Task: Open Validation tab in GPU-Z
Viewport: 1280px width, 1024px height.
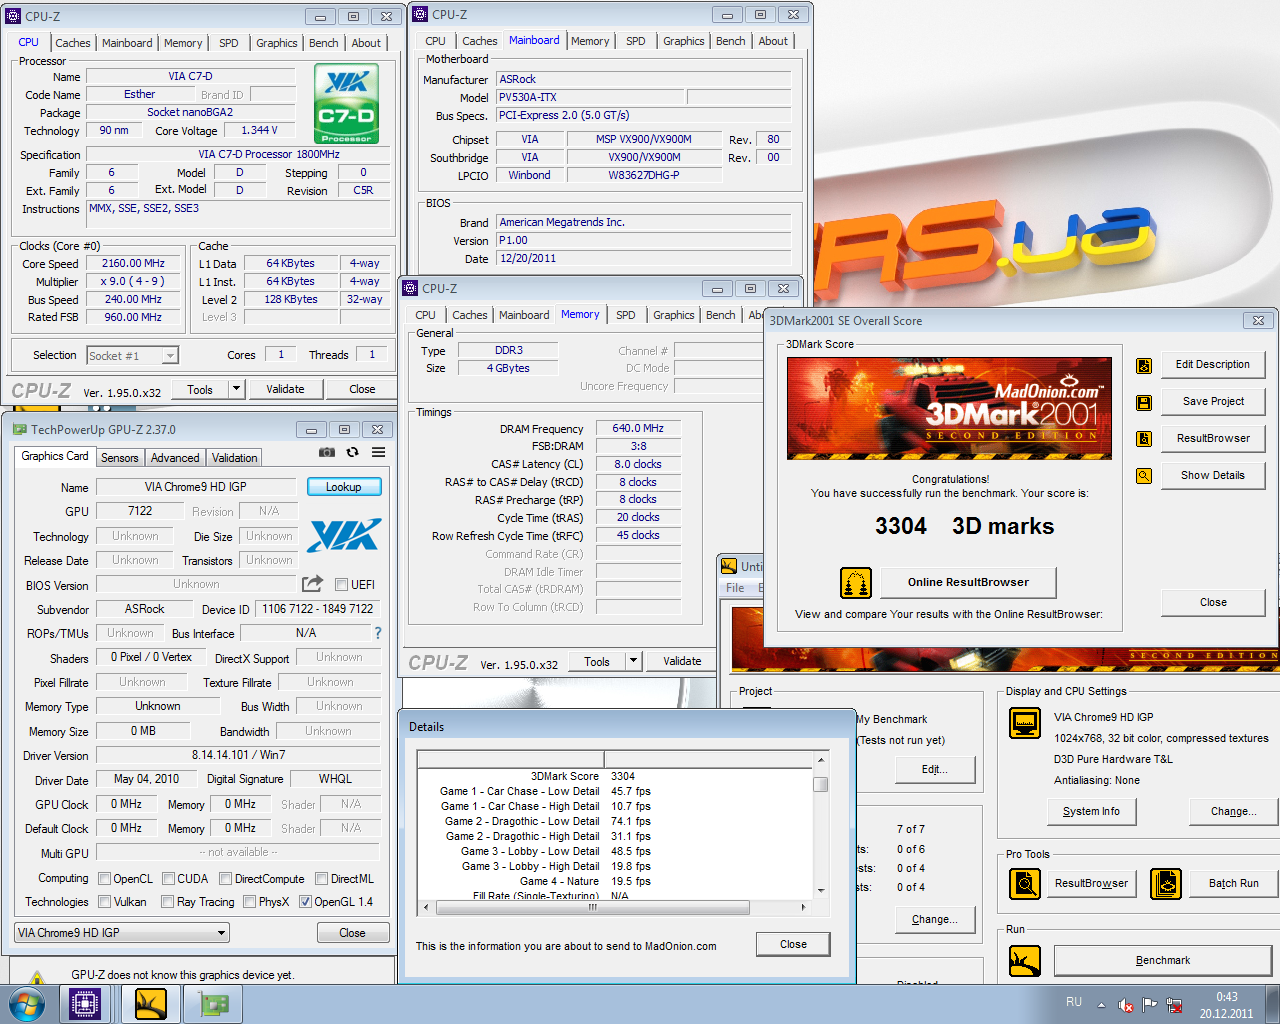Action: click(234, 458)
